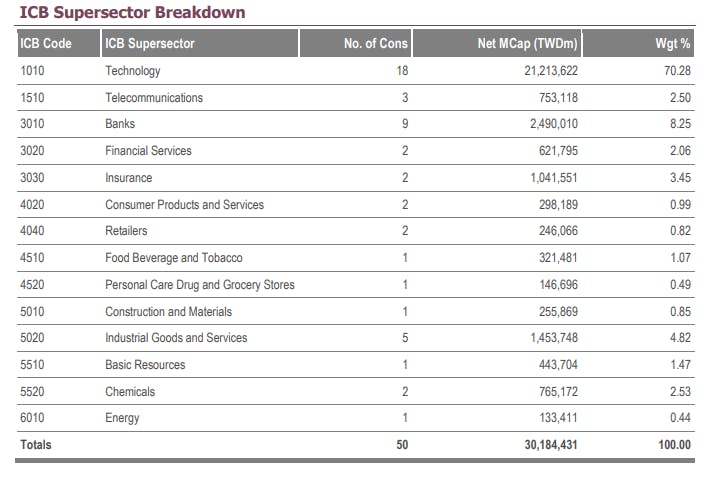706x478 pixels.
Task: Click the ICB Code column header
Action: coord(45,44)
